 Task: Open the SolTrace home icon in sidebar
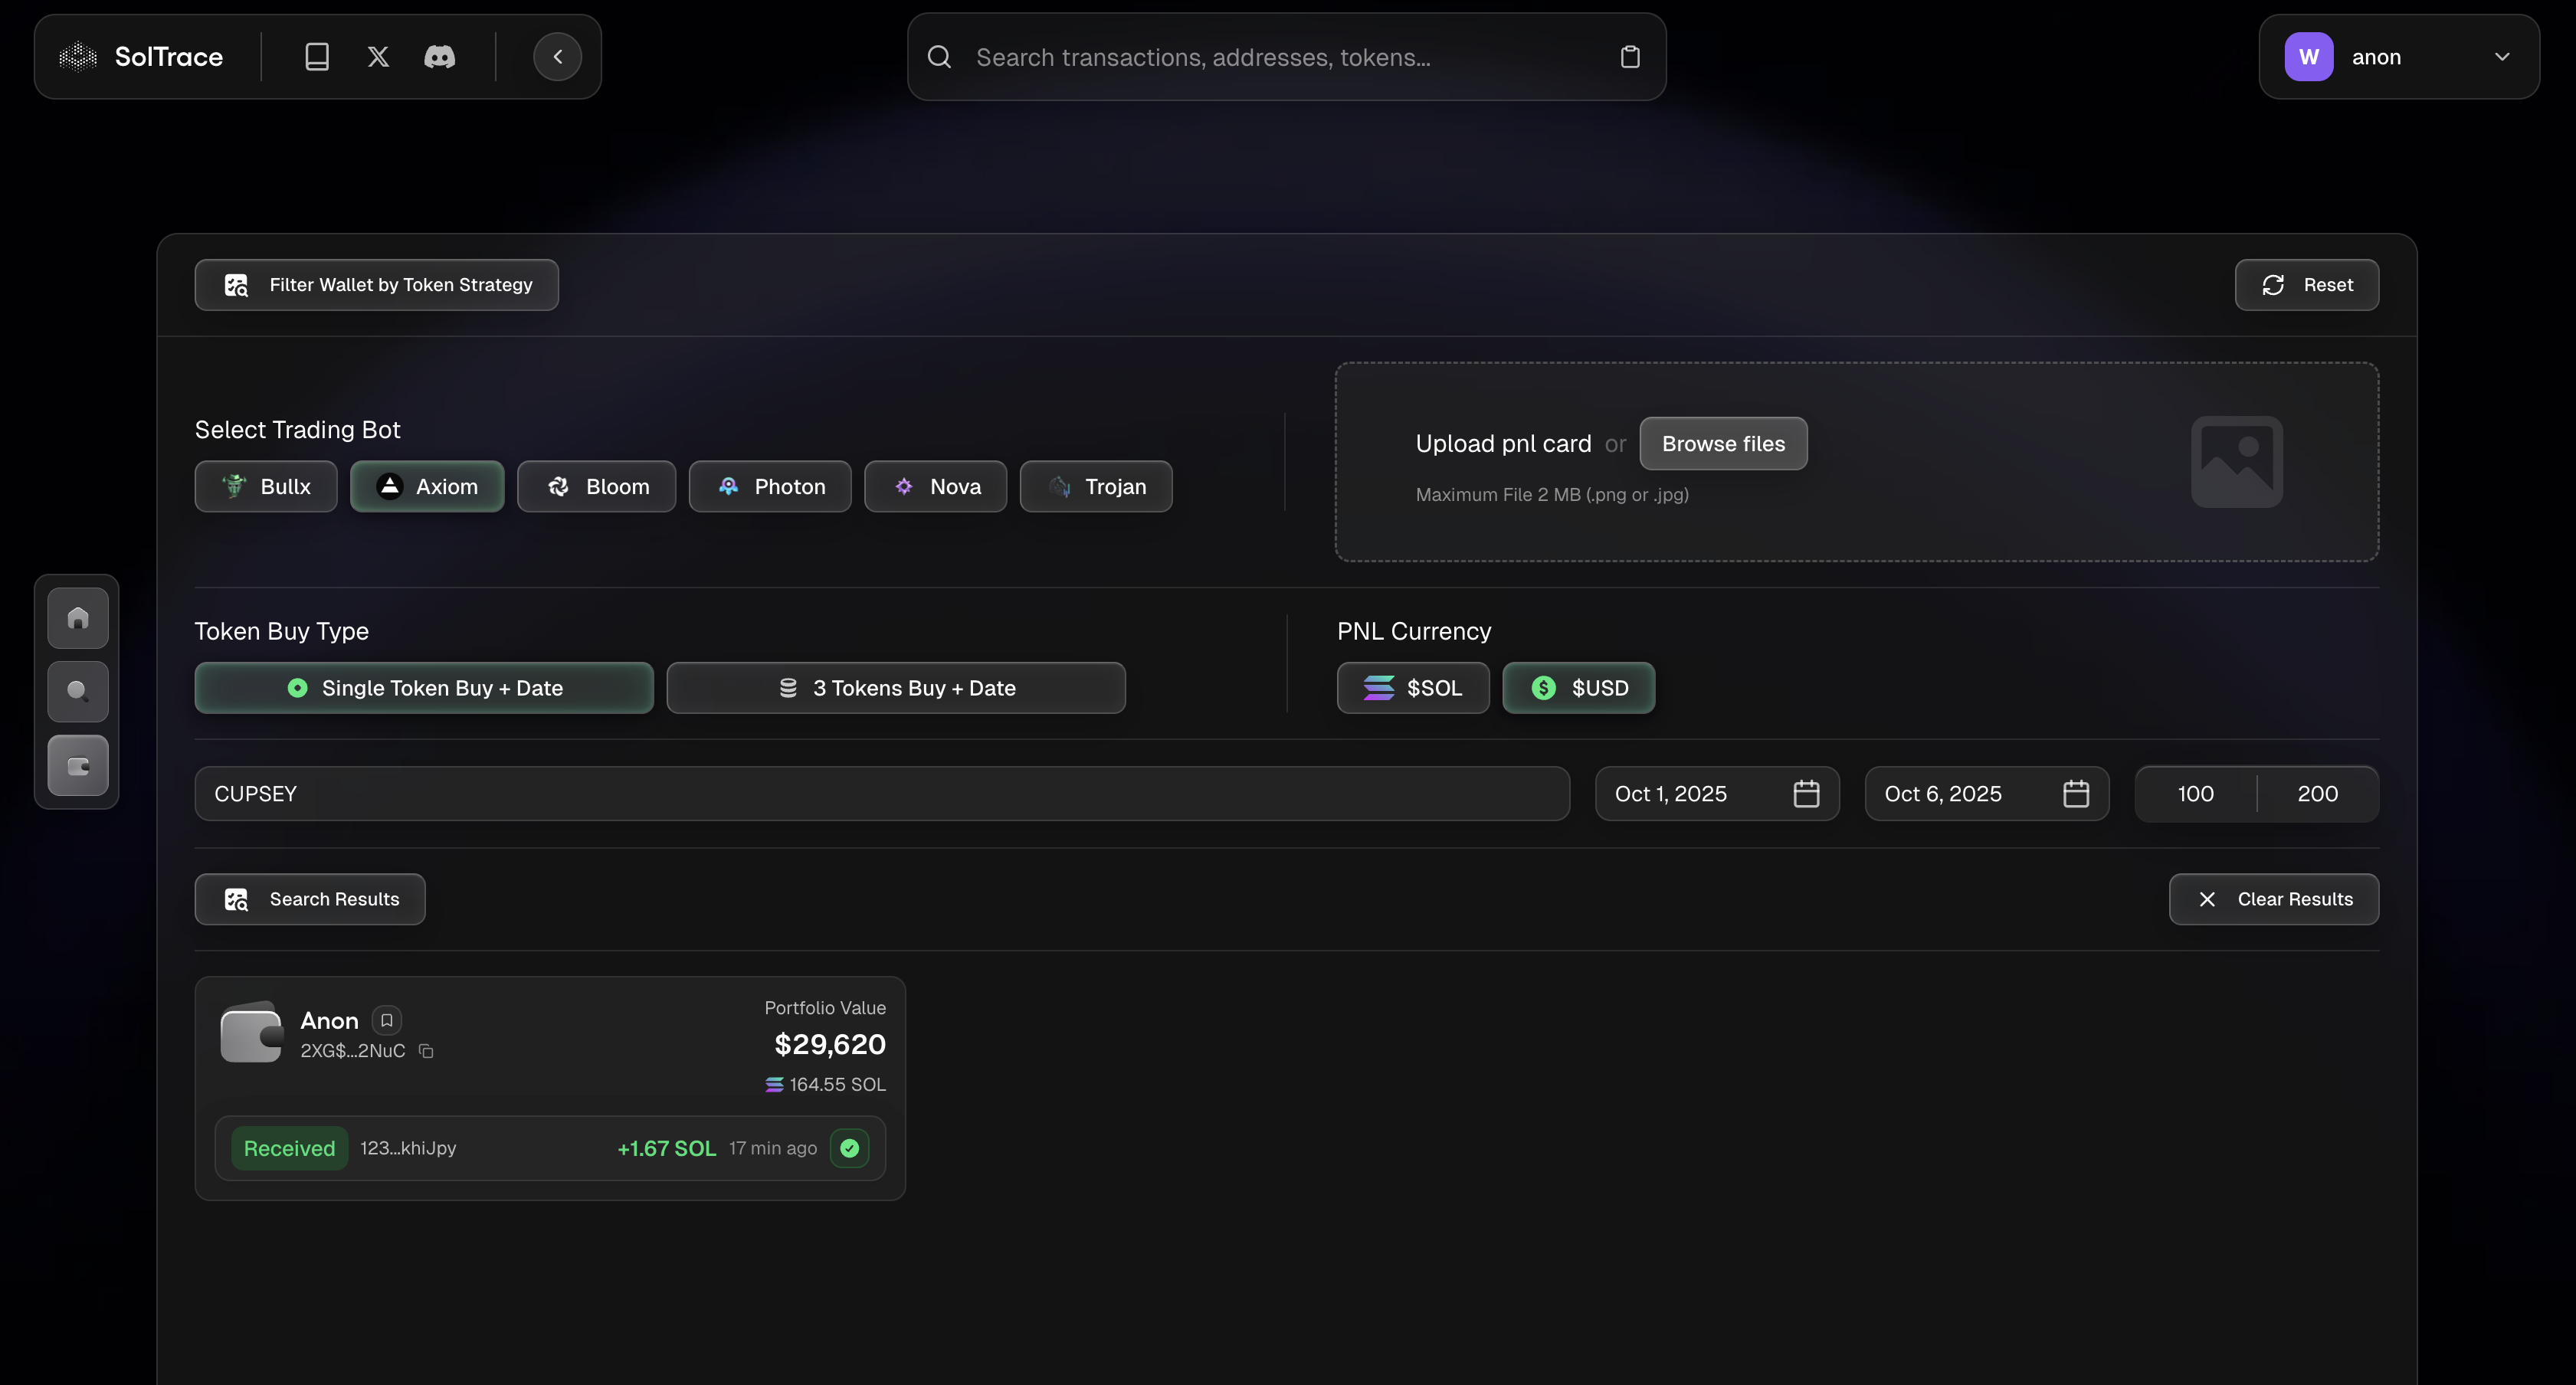click(x=77, y=617)
